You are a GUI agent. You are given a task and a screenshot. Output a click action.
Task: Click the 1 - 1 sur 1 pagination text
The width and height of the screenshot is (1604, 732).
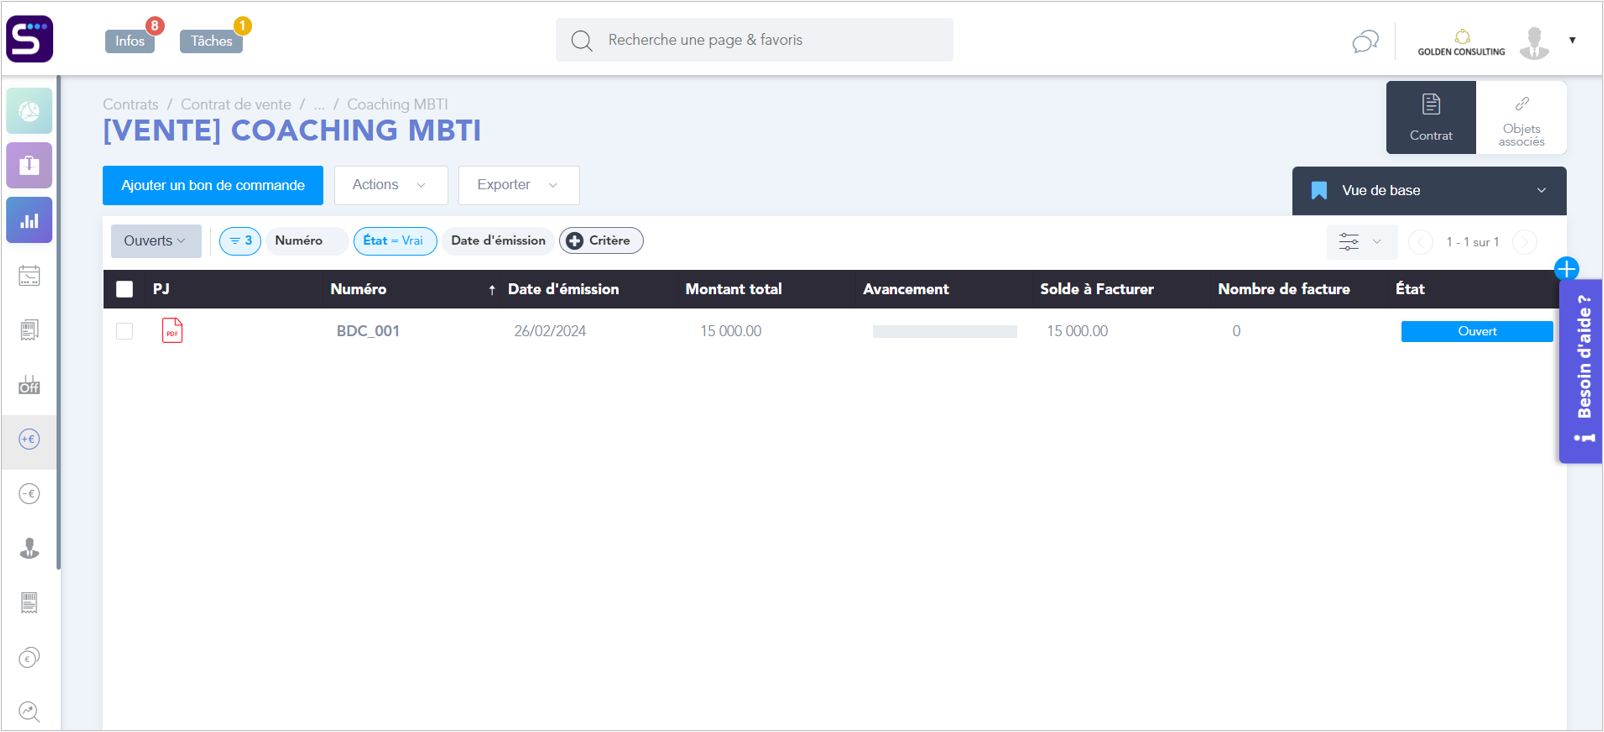[x=1472, y=242]
